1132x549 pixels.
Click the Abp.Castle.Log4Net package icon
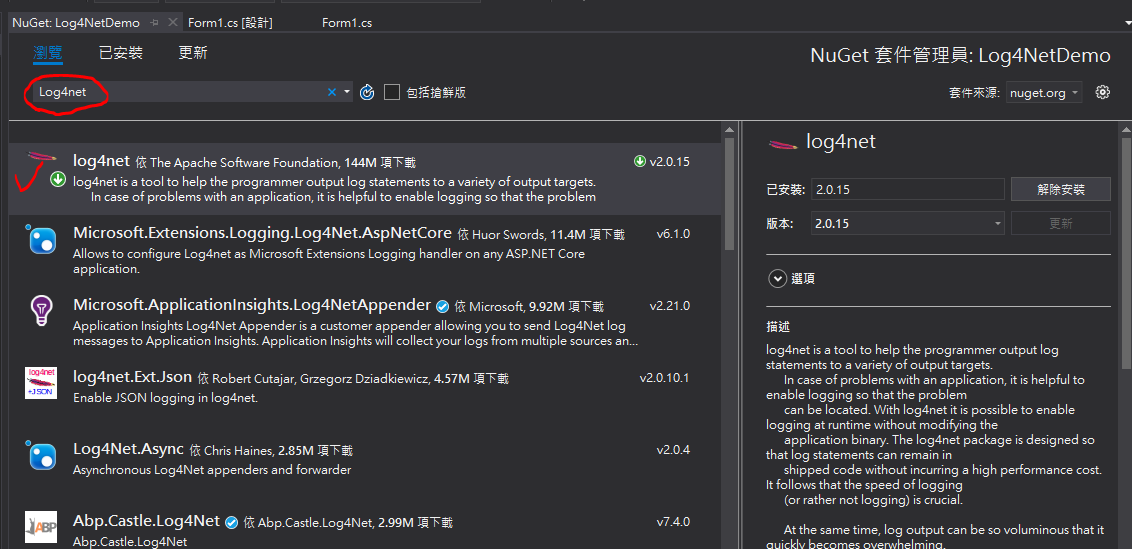(41, 526)
